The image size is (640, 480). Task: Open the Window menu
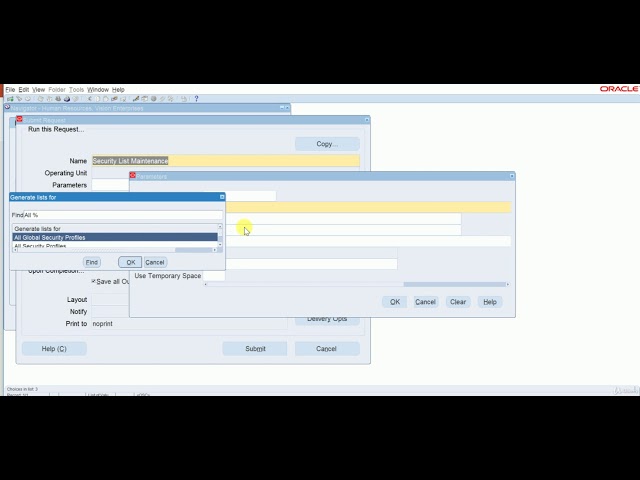[x=98, y=89]
